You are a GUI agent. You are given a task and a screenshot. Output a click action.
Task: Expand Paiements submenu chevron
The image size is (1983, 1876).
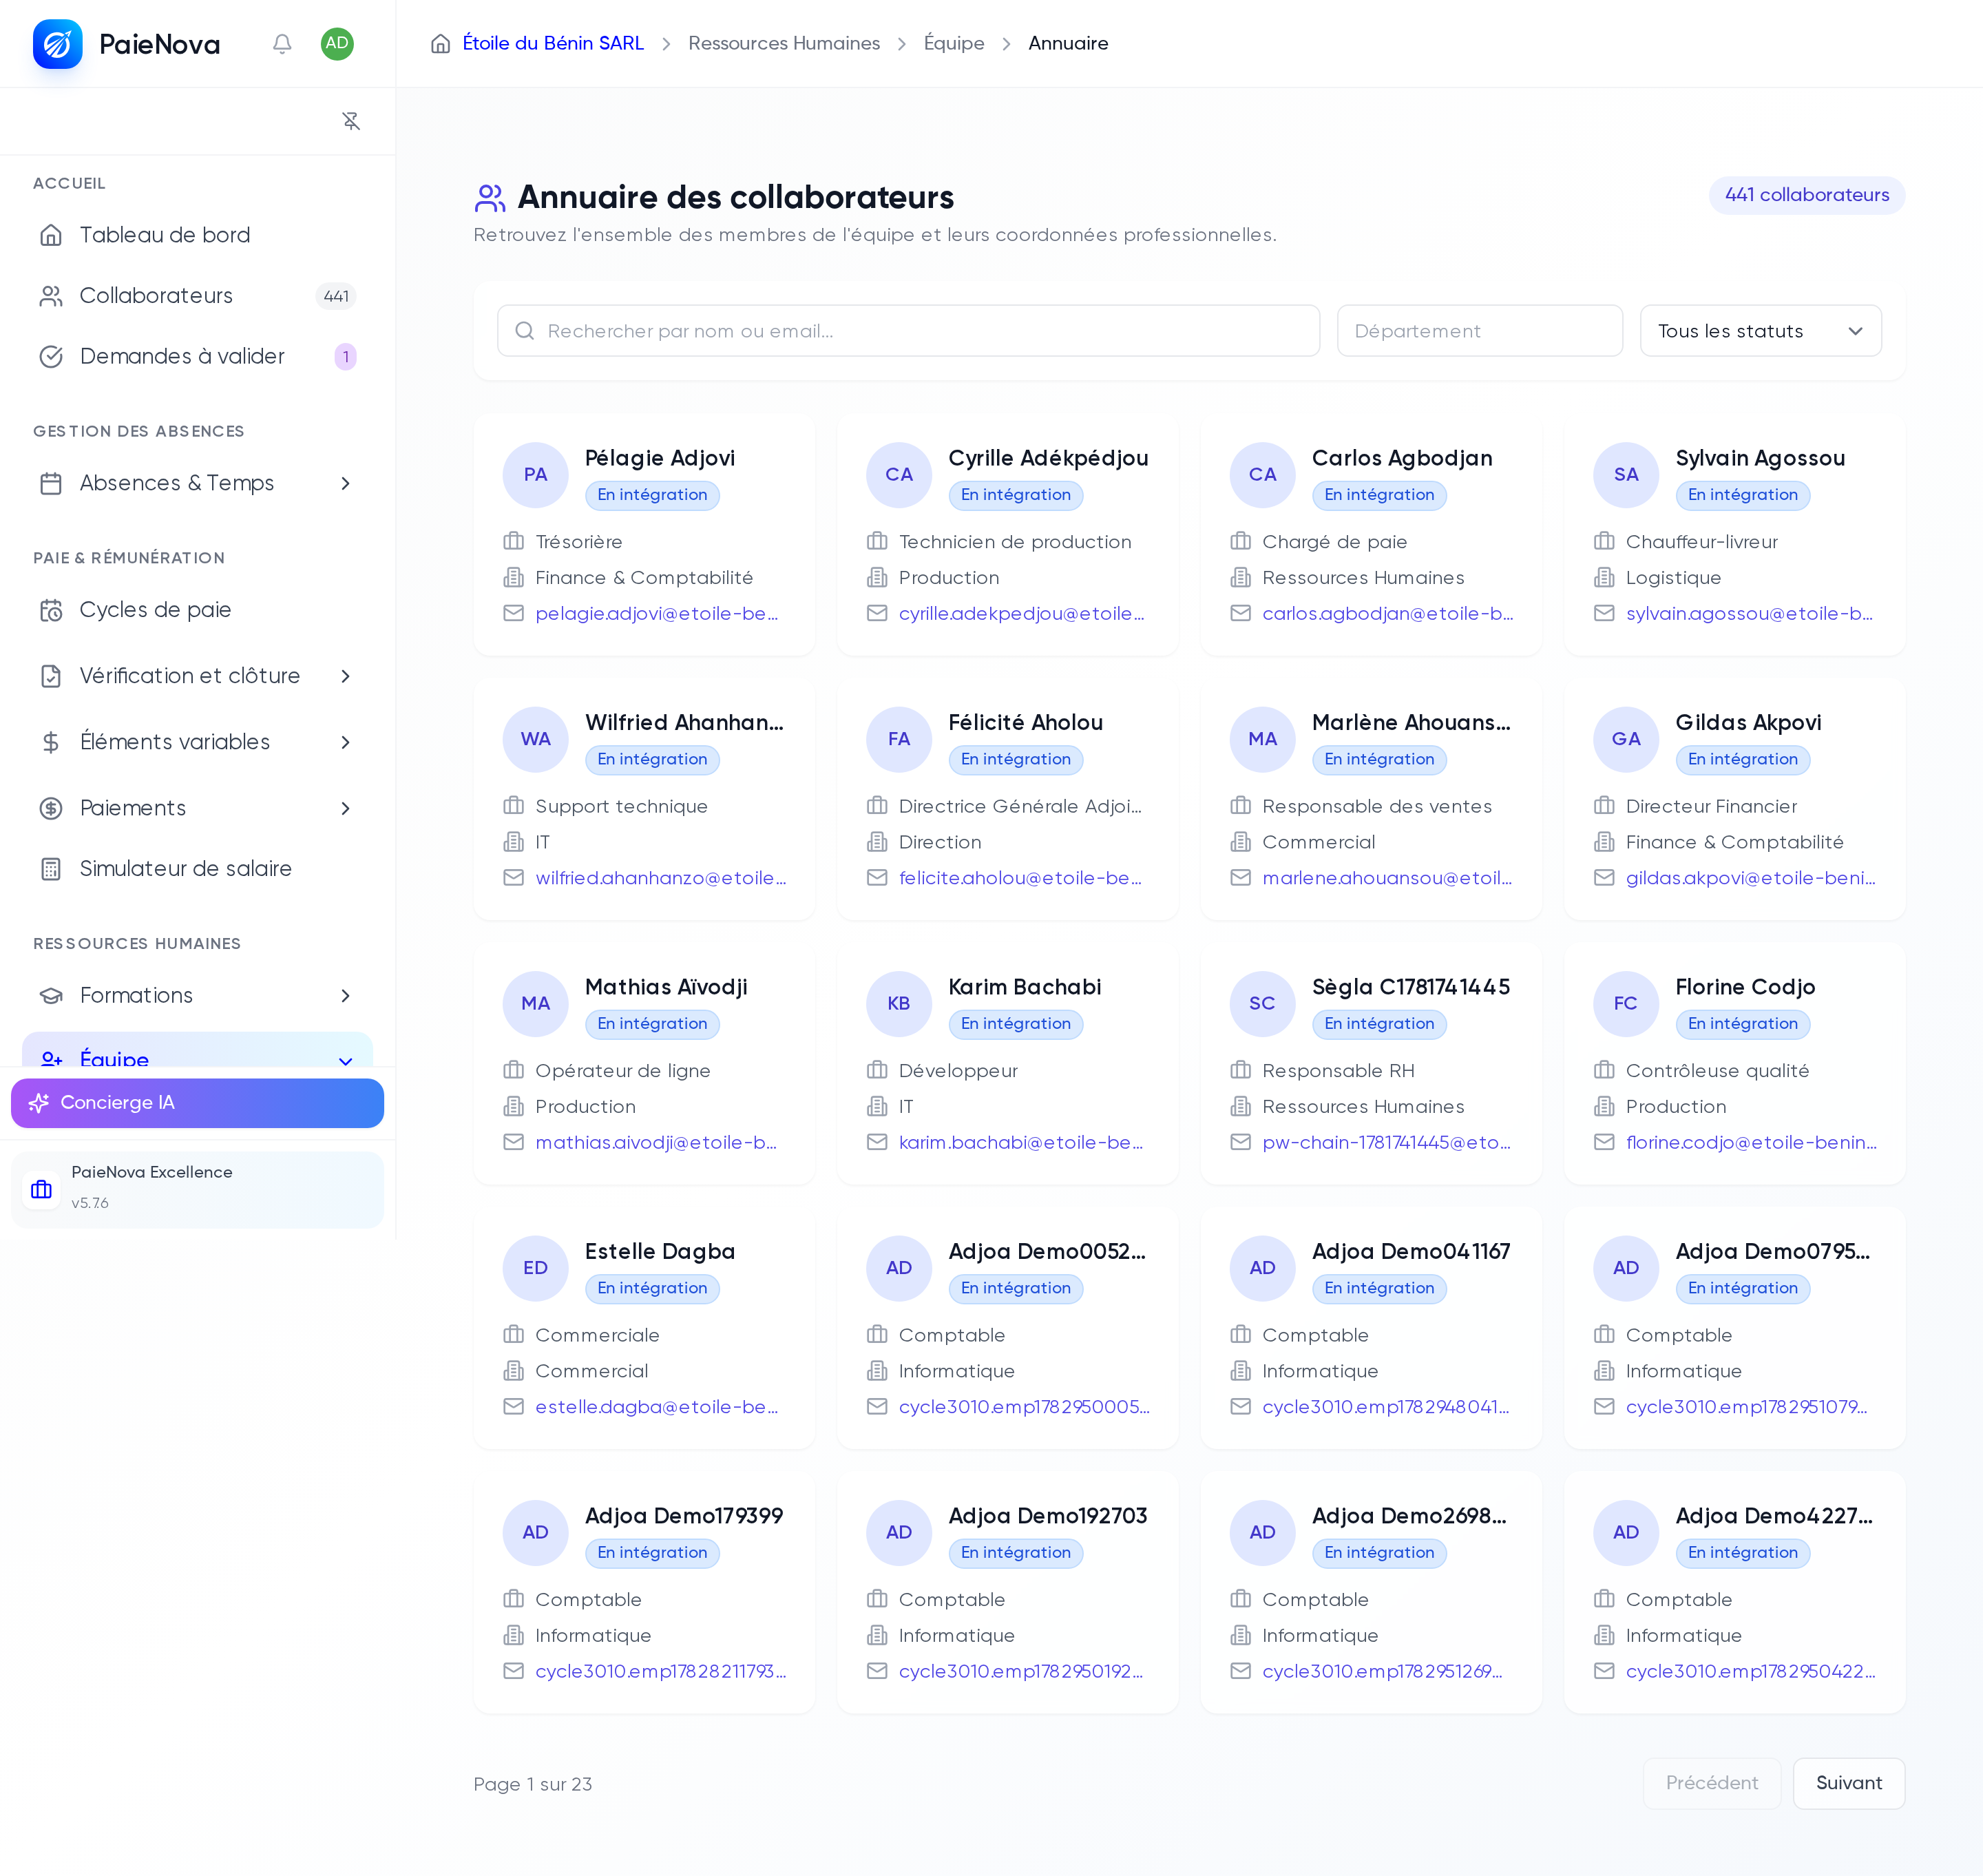[x=345, y=809]
